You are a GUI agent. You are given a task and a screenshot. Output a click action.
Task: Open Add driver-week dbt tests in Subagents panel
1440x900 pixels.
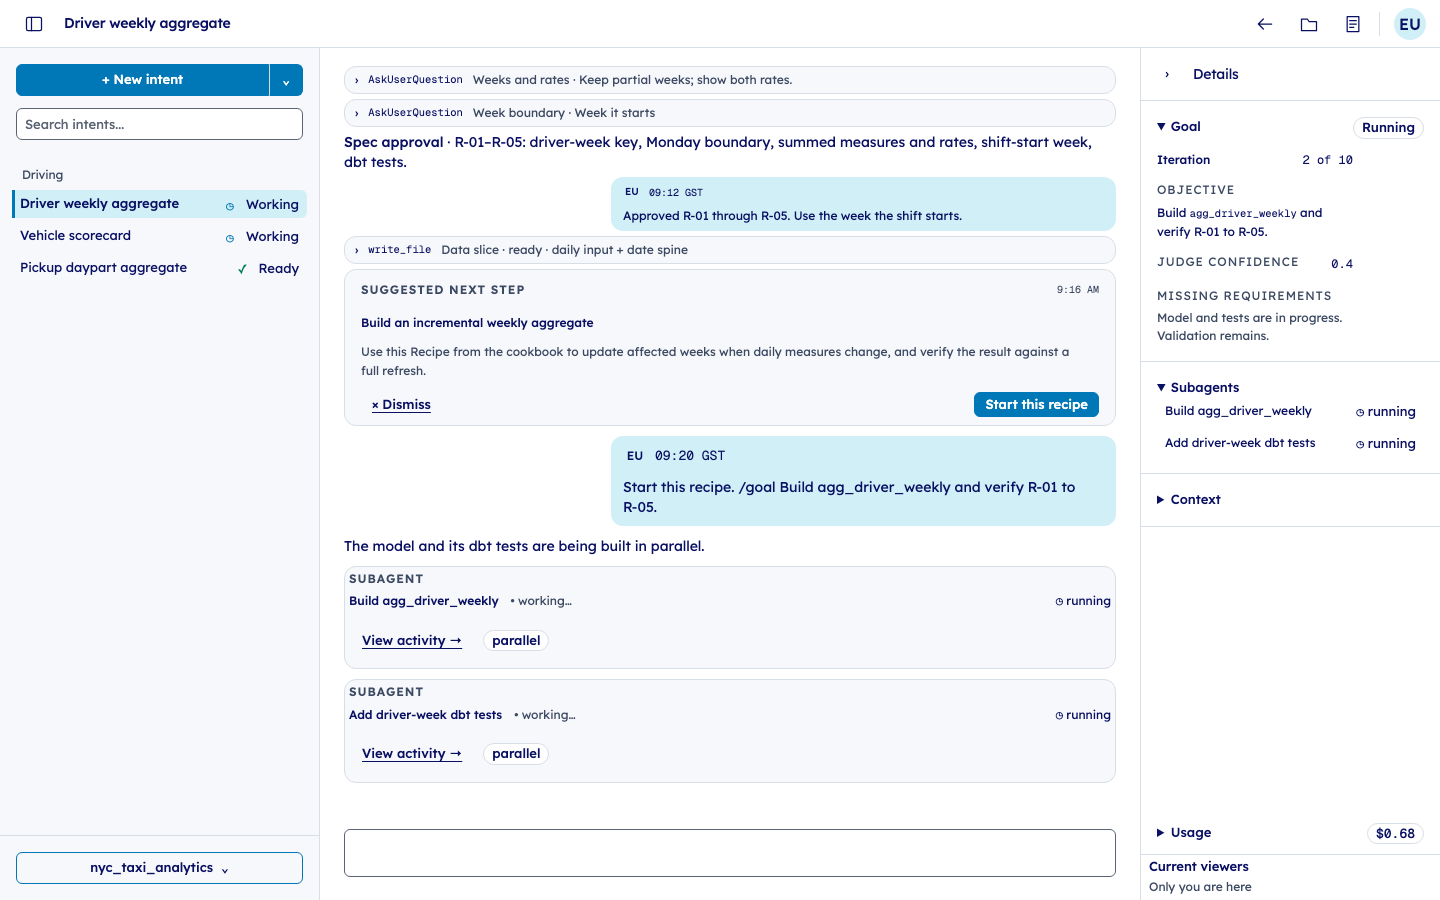click(x=1240, y=443)
